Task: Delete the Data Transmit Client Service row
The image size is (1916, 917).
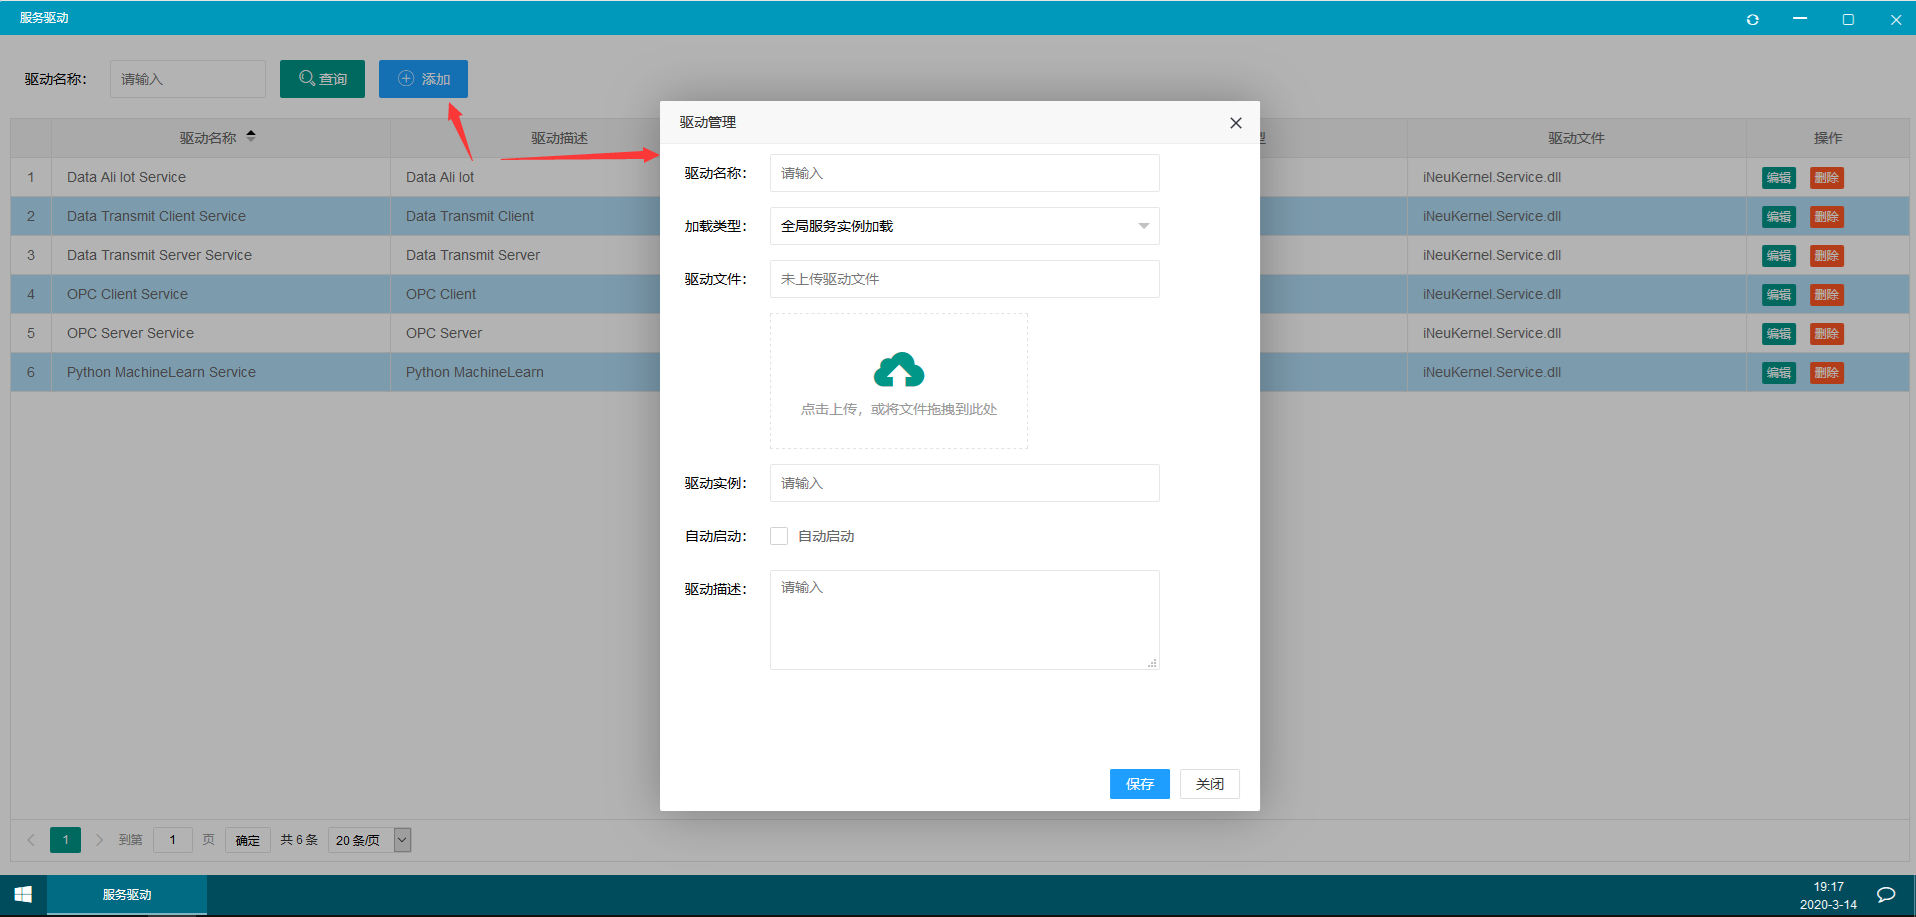Action: pyautogui.click(x=1826, y=217)
